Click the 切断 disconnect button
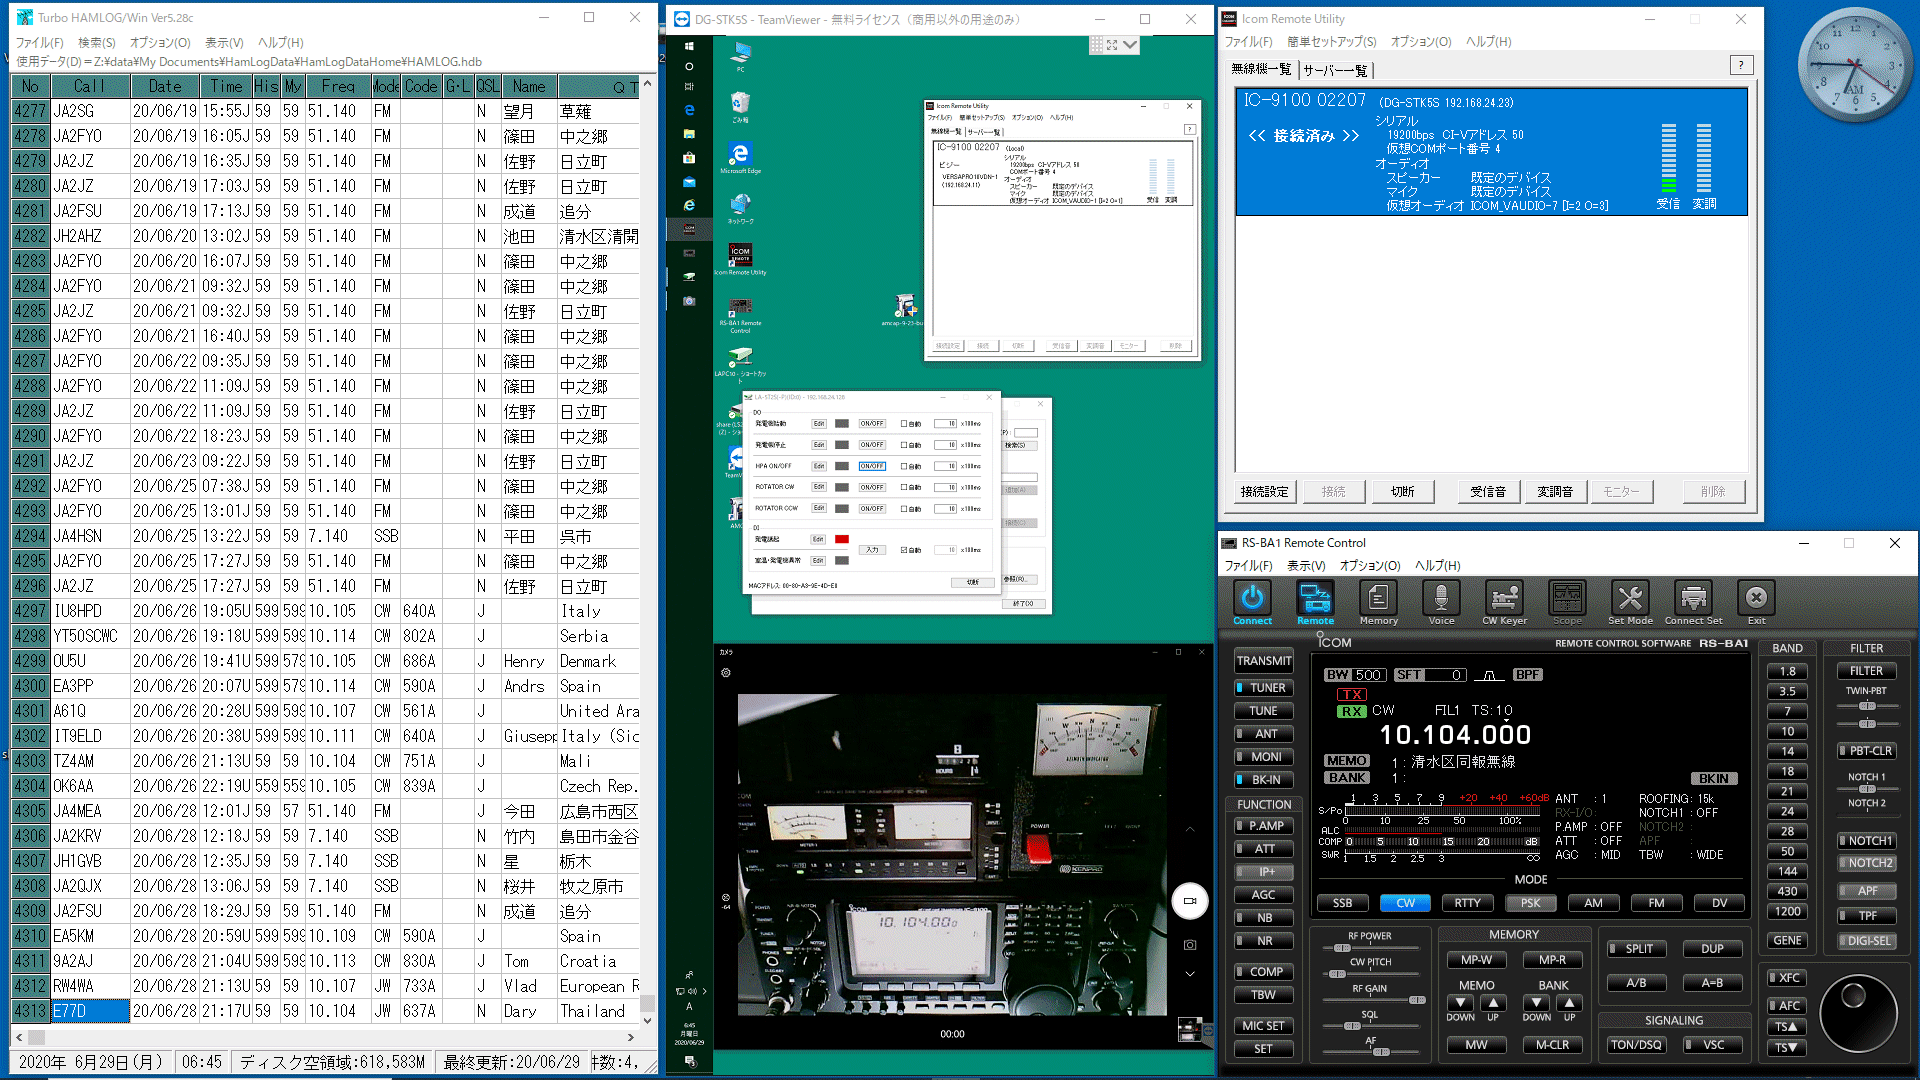This screenshot has height=1080, width=1920. point(1402,491)
